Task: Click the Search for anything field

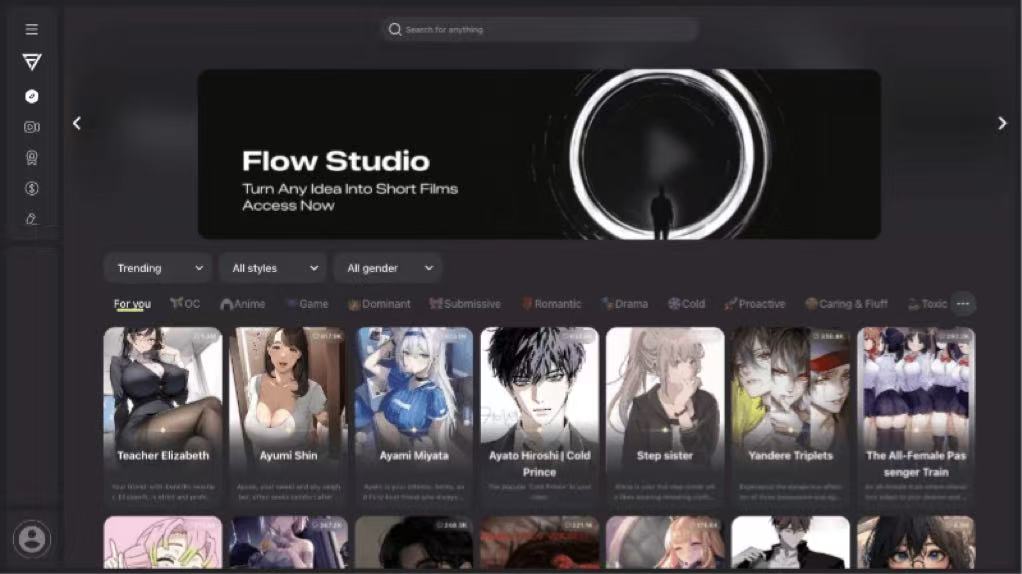Action: pos(539,30)
